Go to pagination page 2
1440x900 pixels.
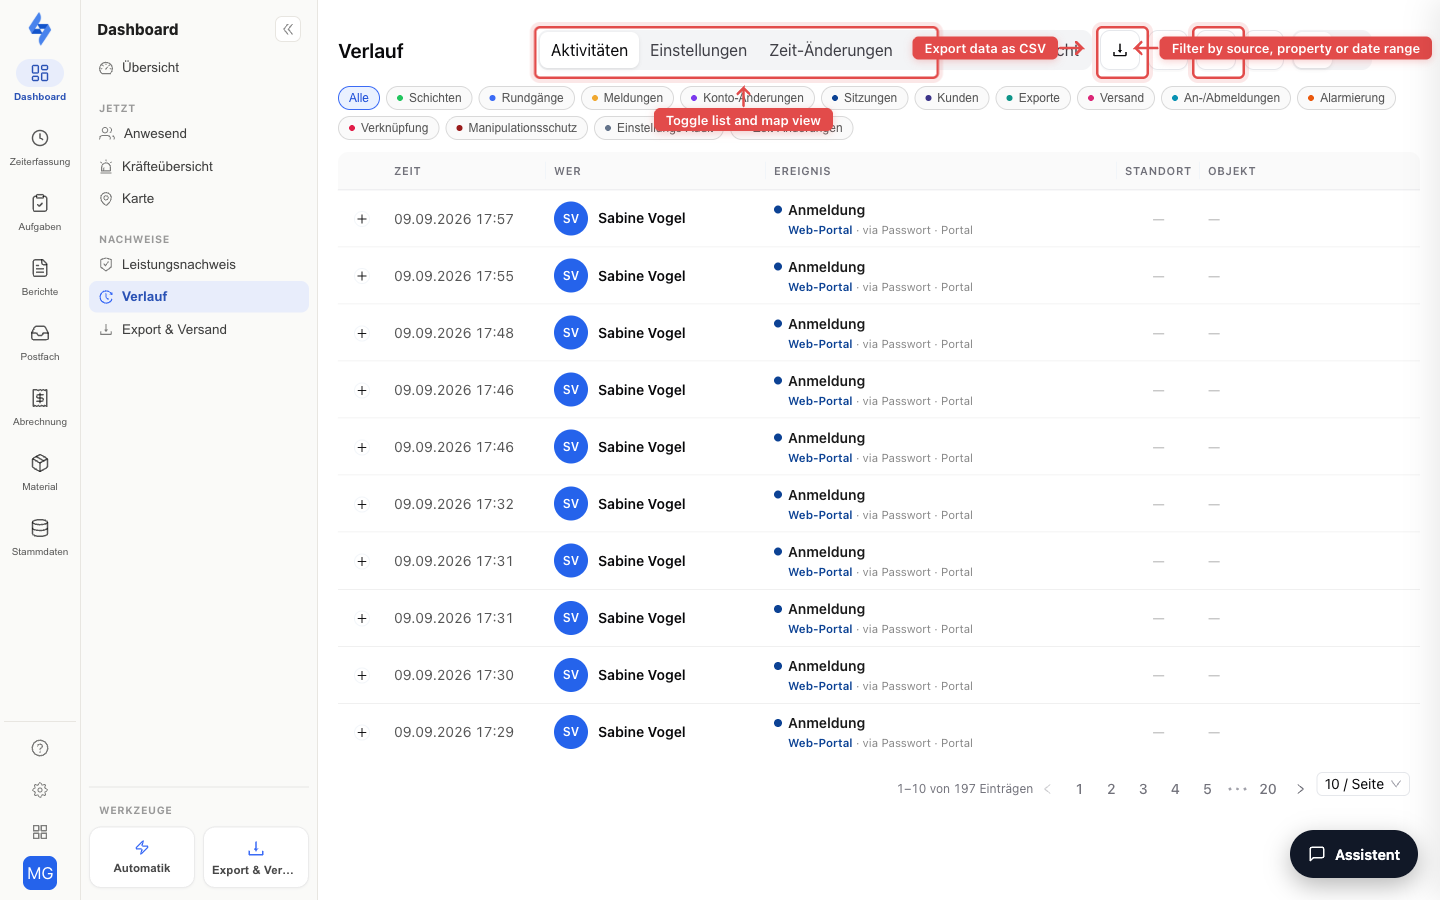coord(1111,789)
